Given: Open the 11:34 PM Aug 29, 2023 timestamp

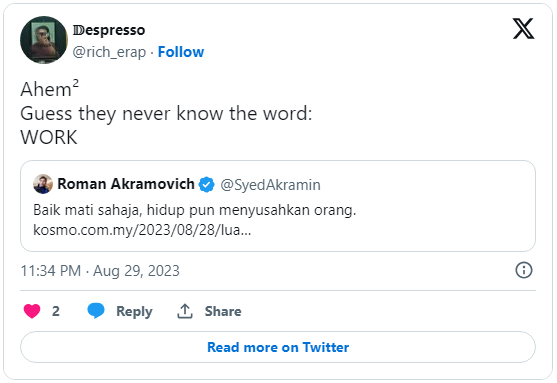Looking at the screenshot, I should pyautogui.click(x=100, y=271).
